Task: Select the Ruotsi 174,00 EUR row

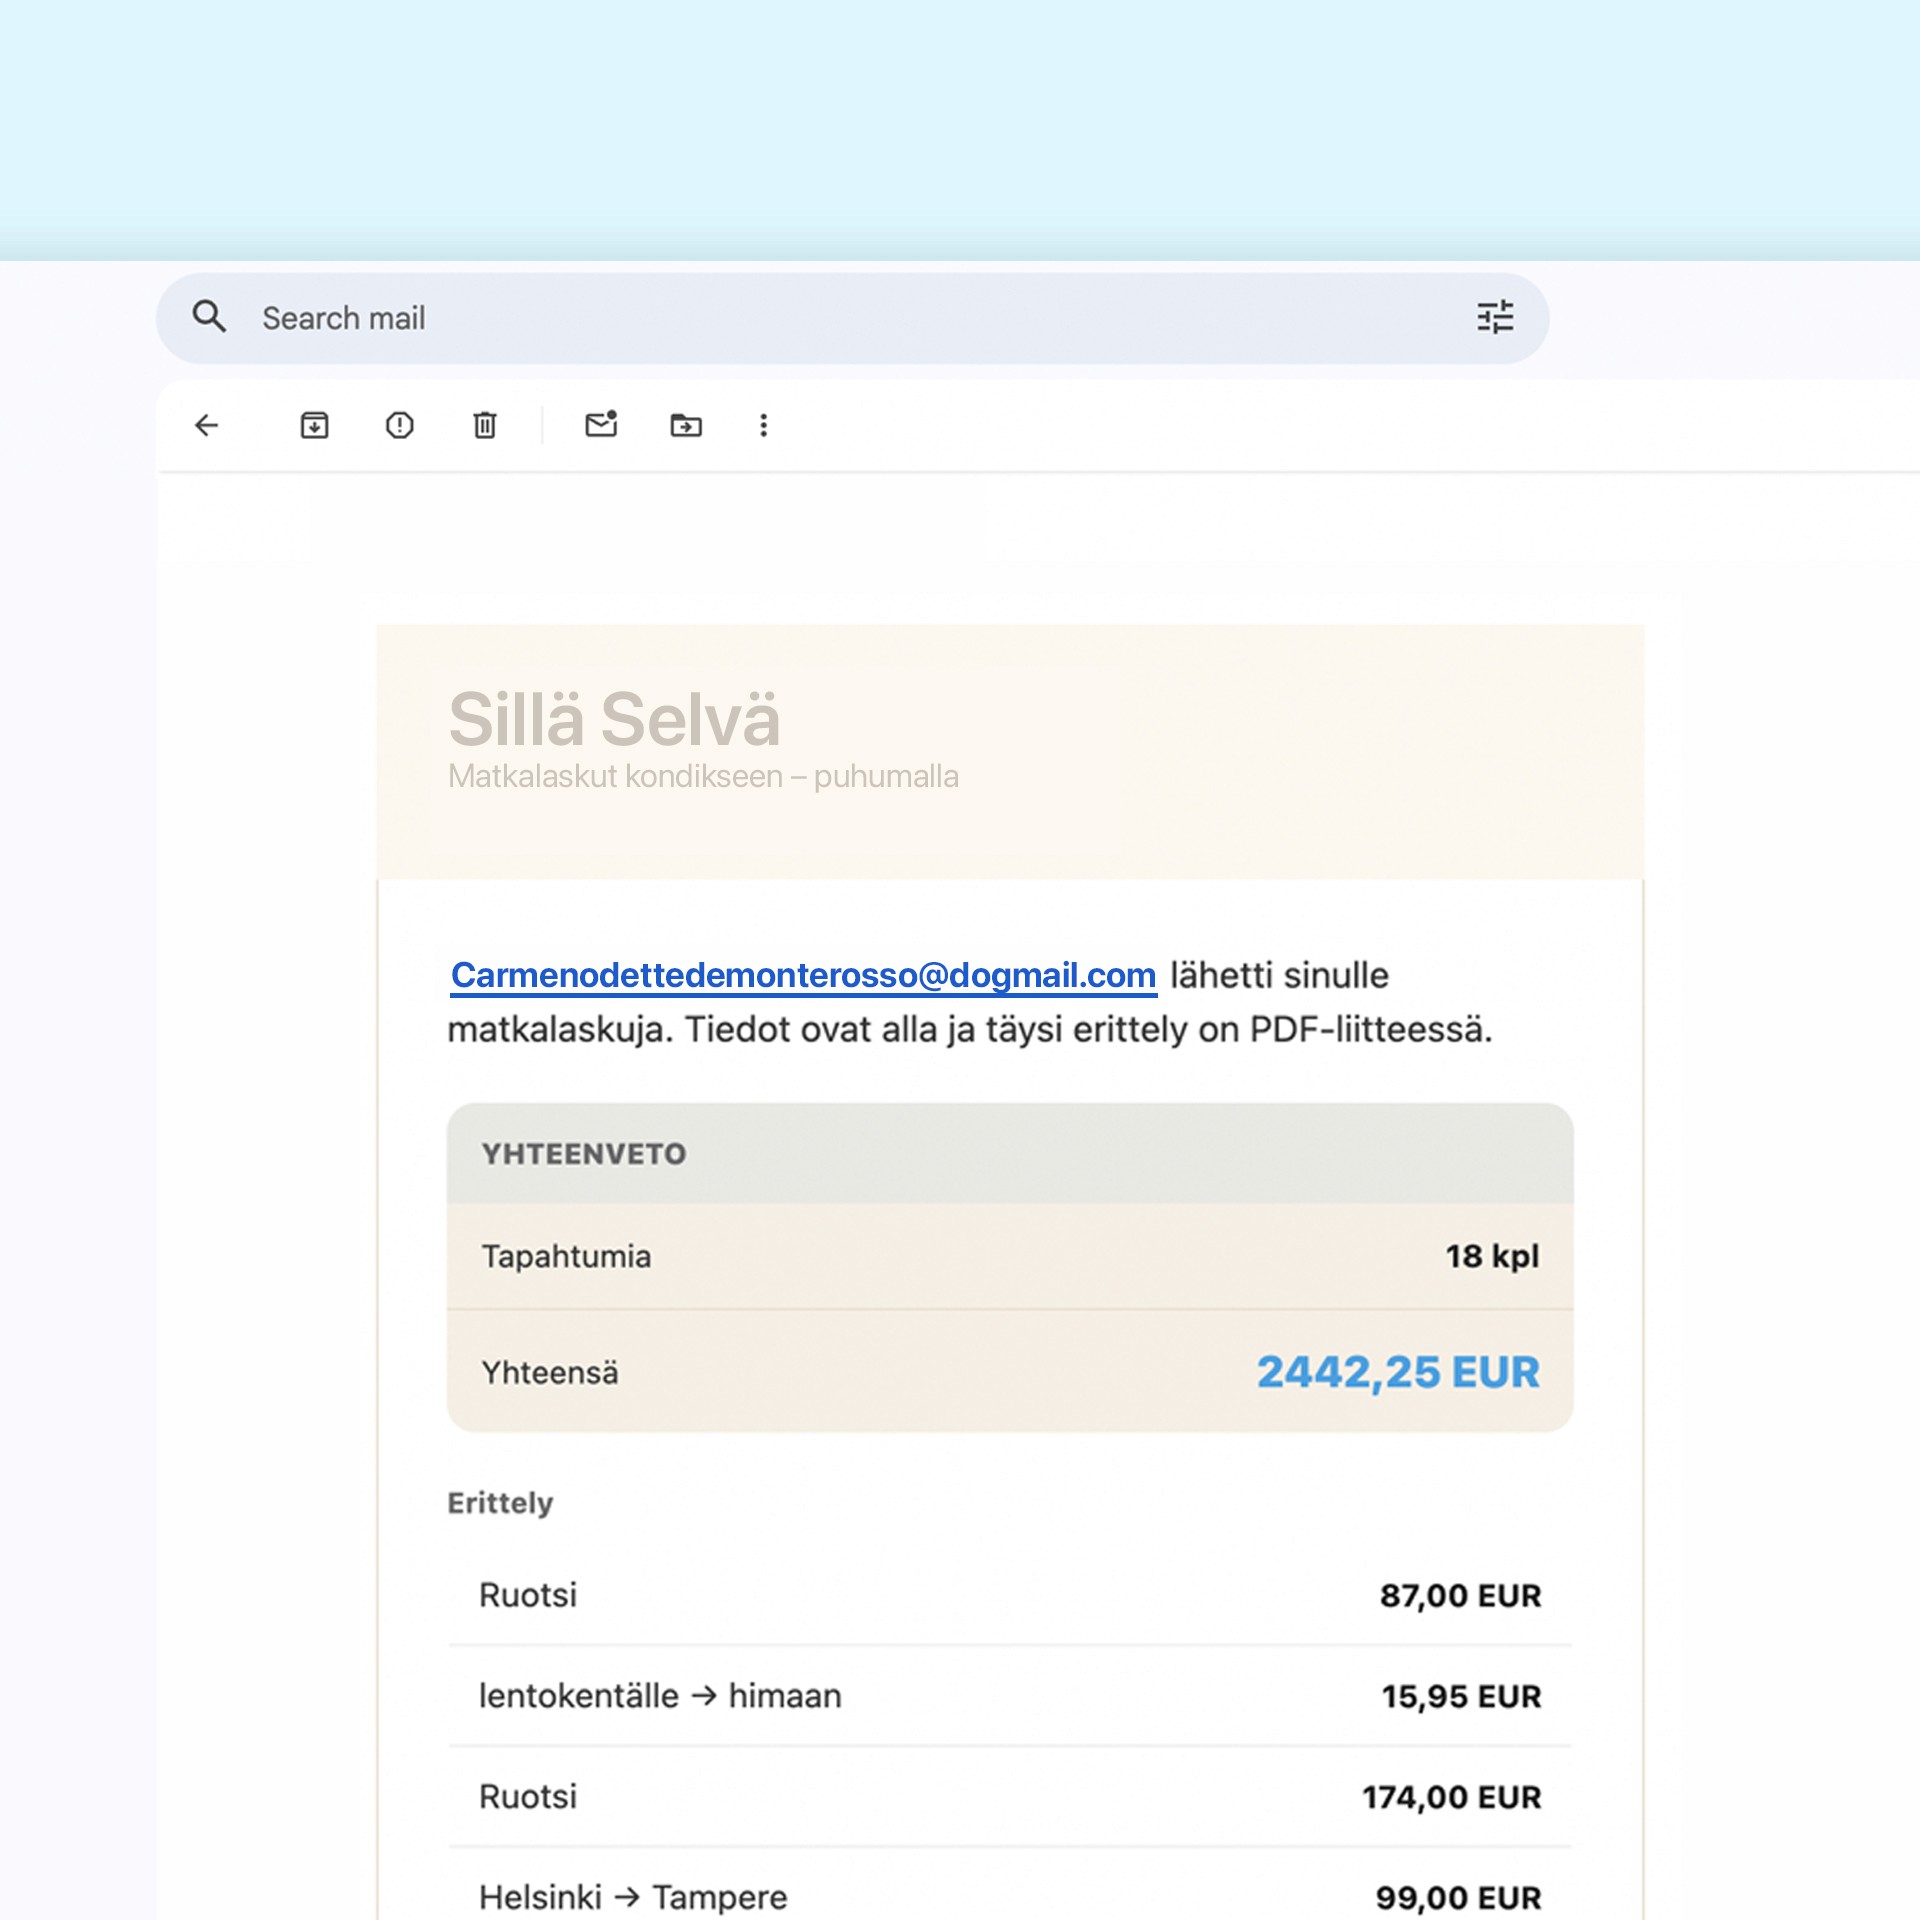Action: pyautogui.click(x=1010, y=1797)
